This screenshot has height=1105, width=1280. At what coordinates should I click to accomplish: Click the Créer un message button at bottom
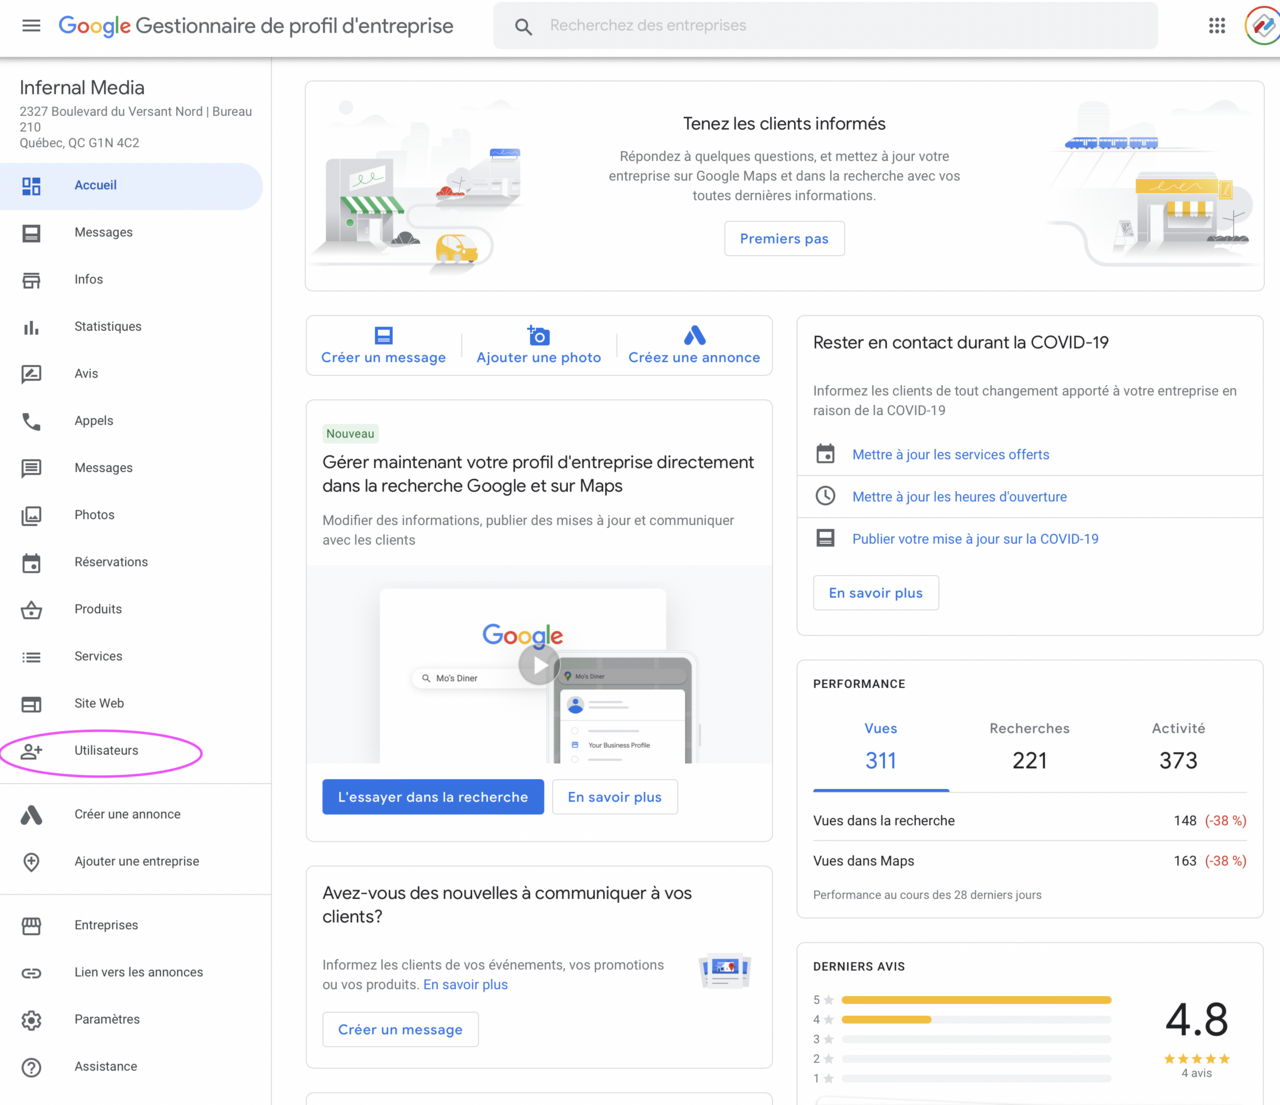pyautogui.click(x=400, y=1030)
